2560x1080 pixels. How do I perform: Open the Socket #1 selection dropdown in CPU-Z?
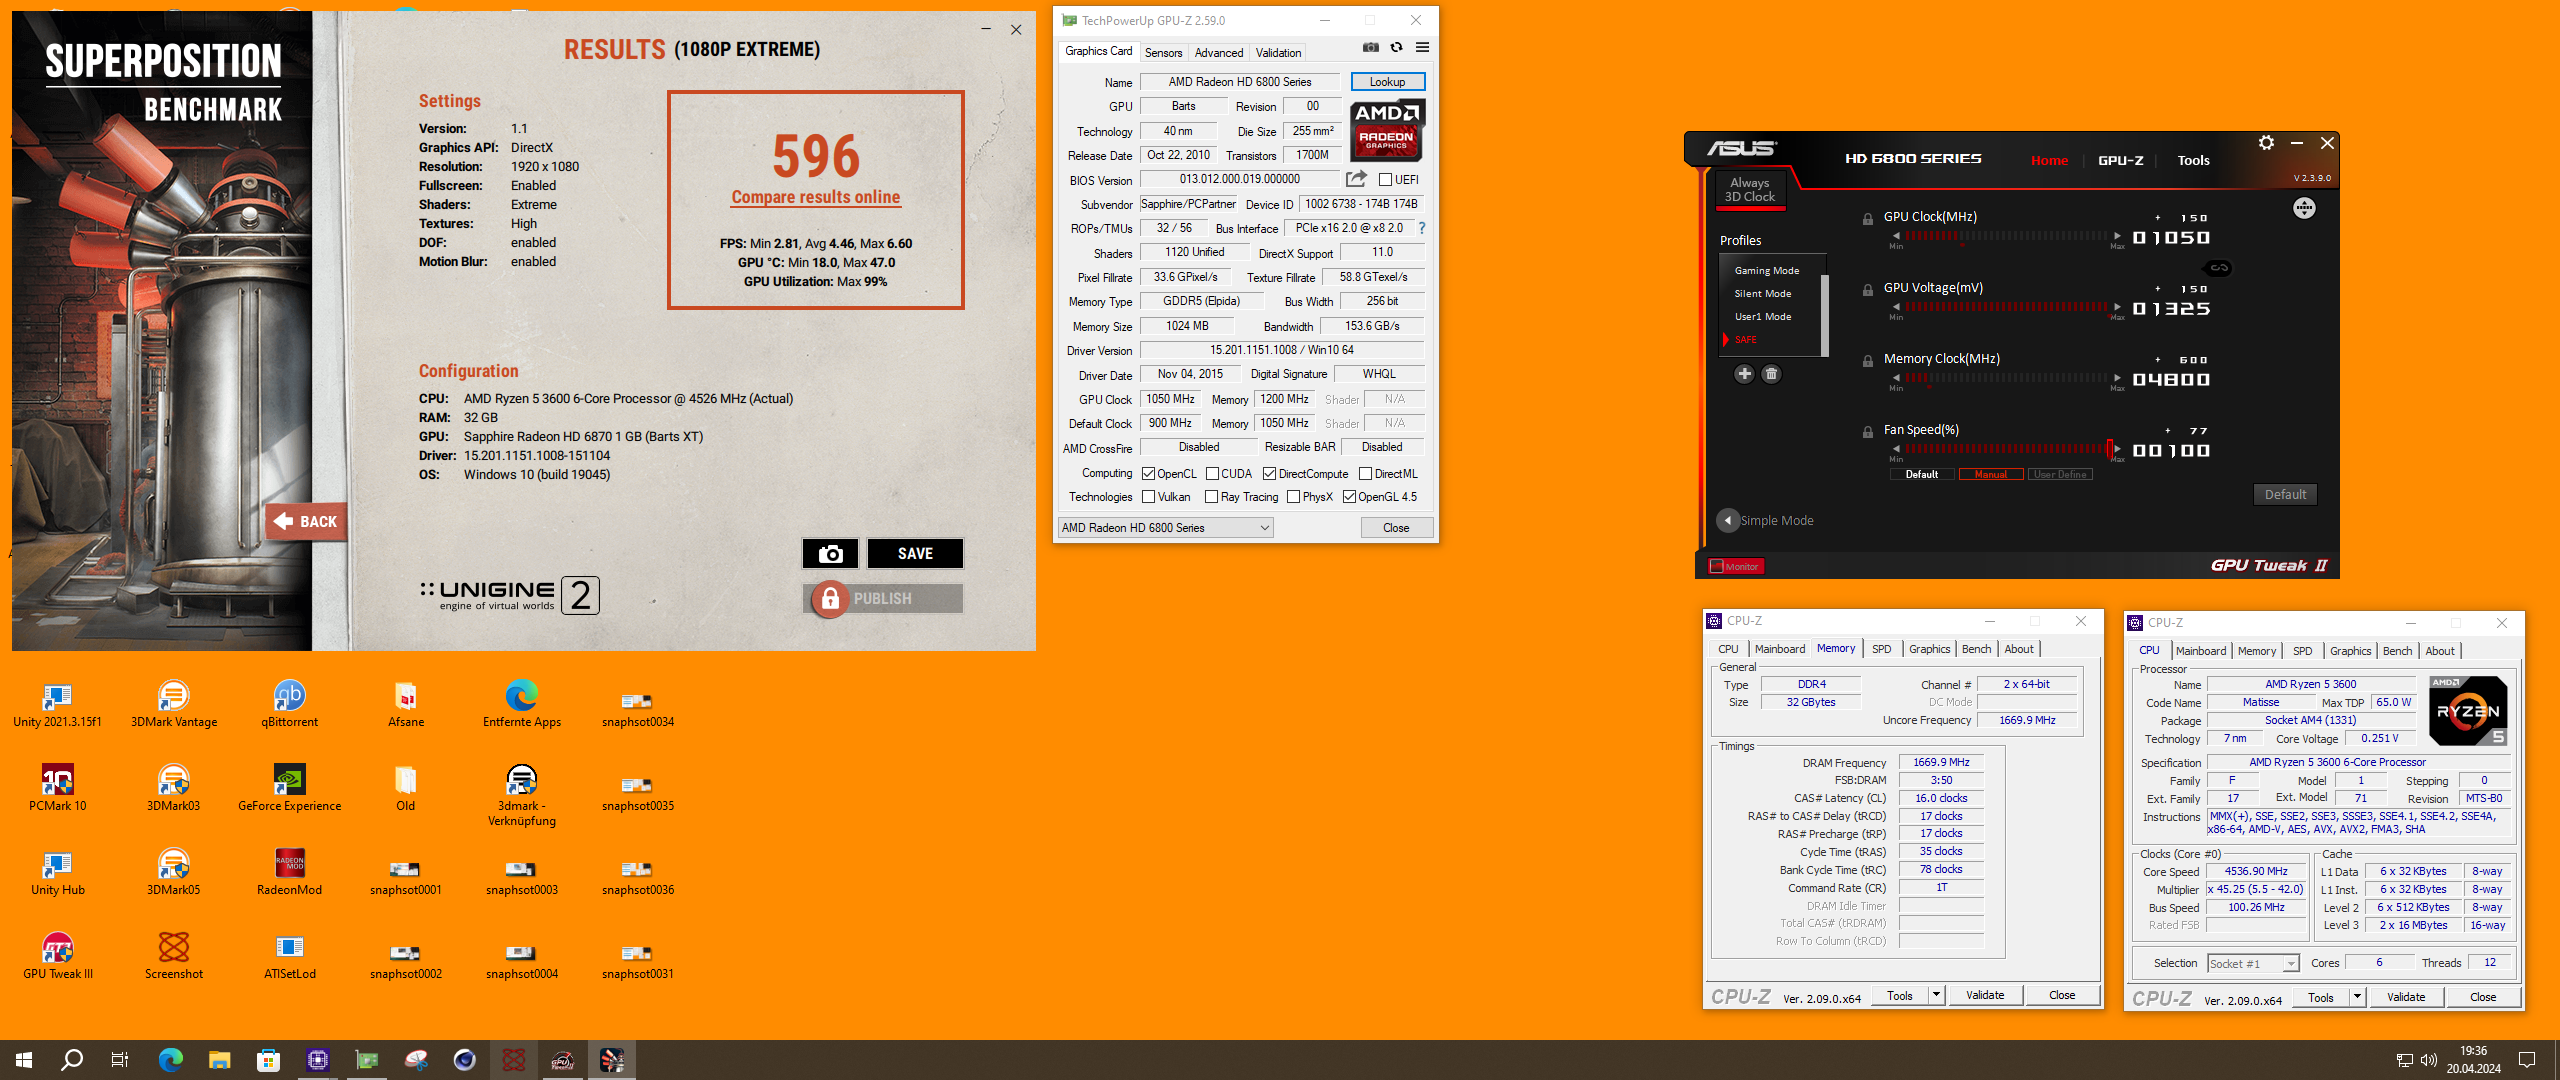2253,964
